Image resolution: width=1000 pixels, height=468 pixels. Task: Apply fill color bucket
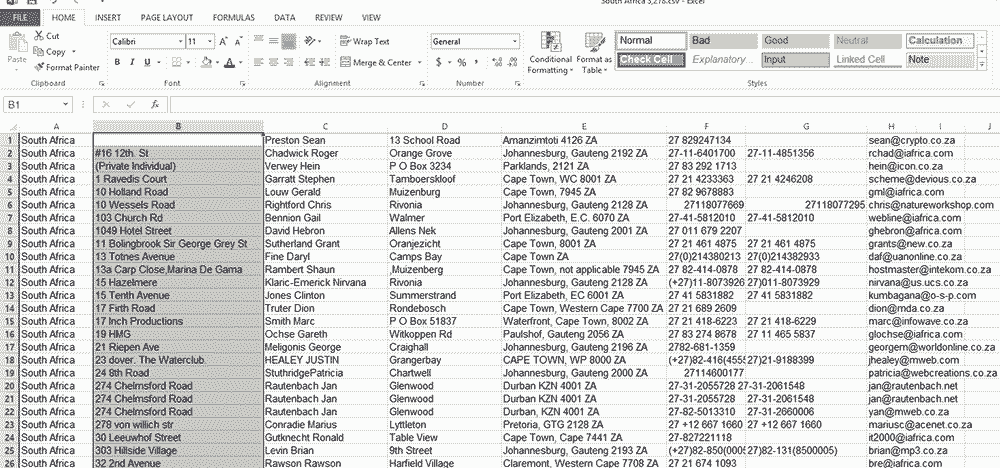click(x=206, y=62)
